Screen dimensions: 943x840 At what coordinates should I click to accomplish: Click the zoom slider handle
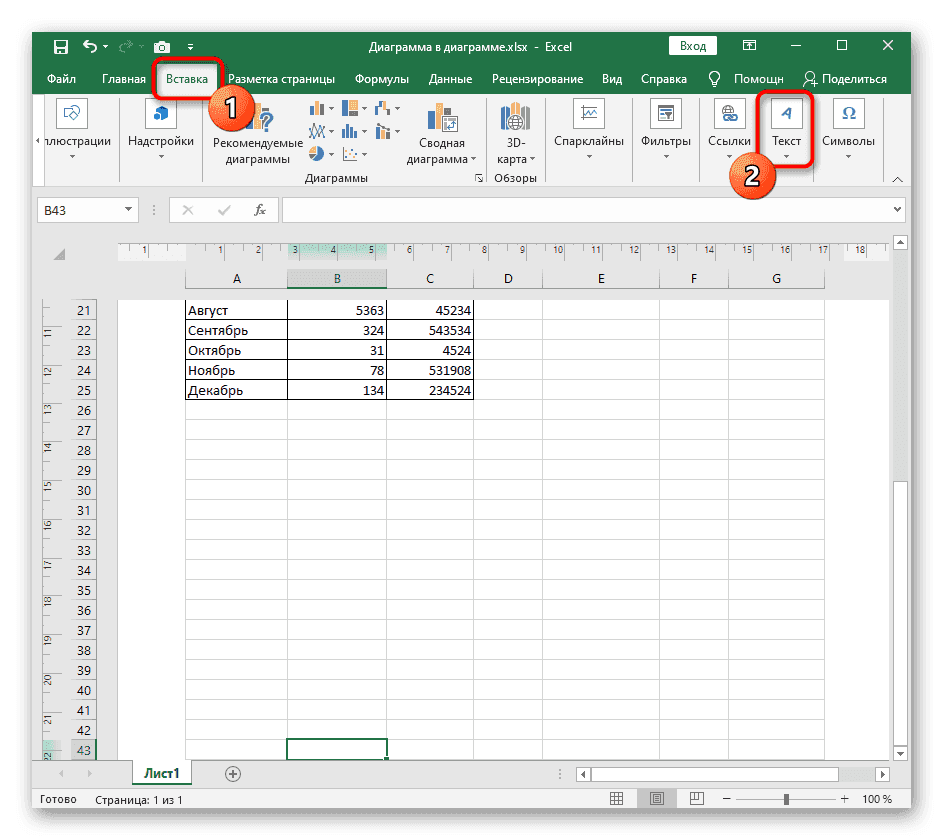point(787,799)
